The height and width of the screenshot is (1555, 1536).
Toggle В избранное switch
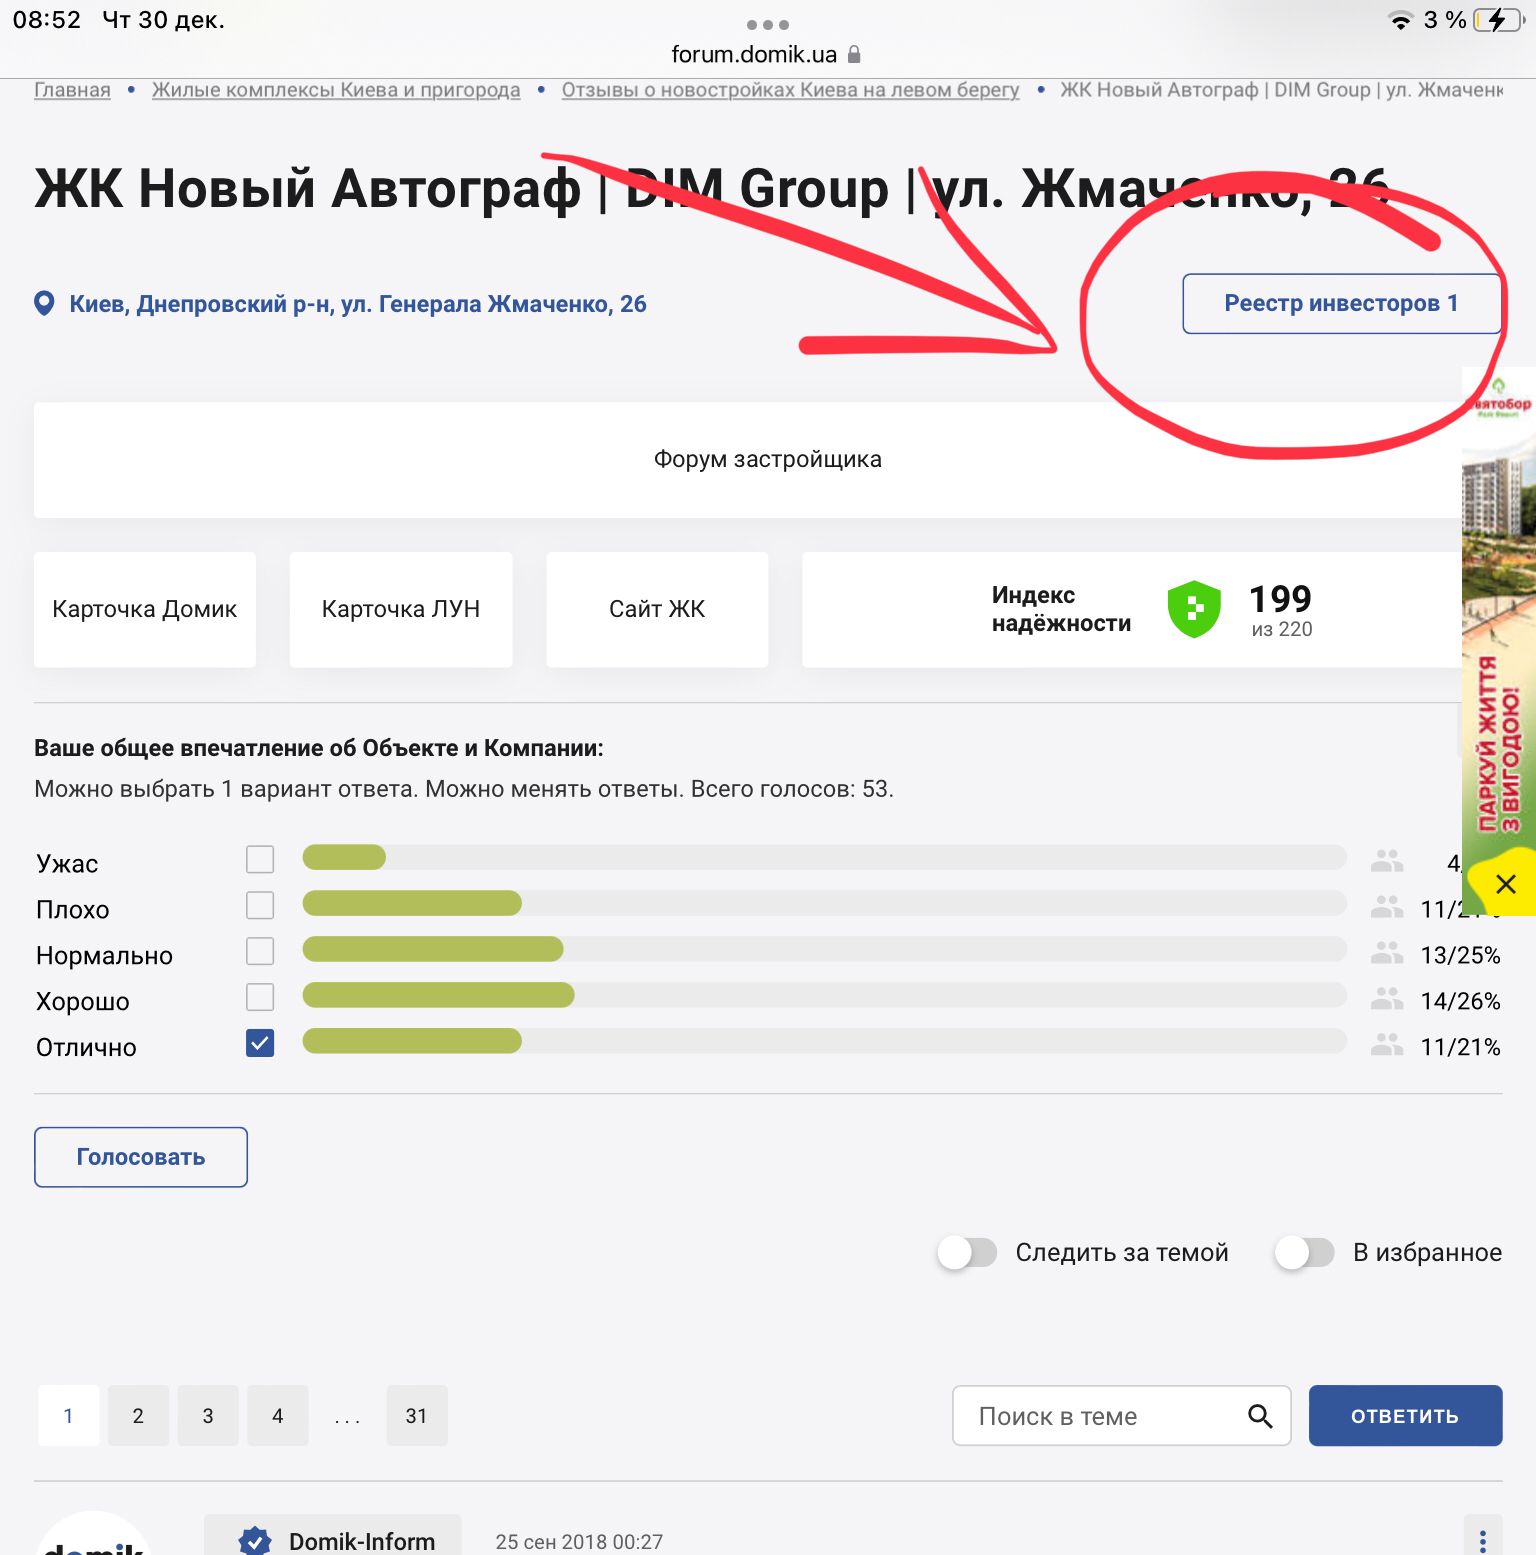[x=1304, y=1252]
